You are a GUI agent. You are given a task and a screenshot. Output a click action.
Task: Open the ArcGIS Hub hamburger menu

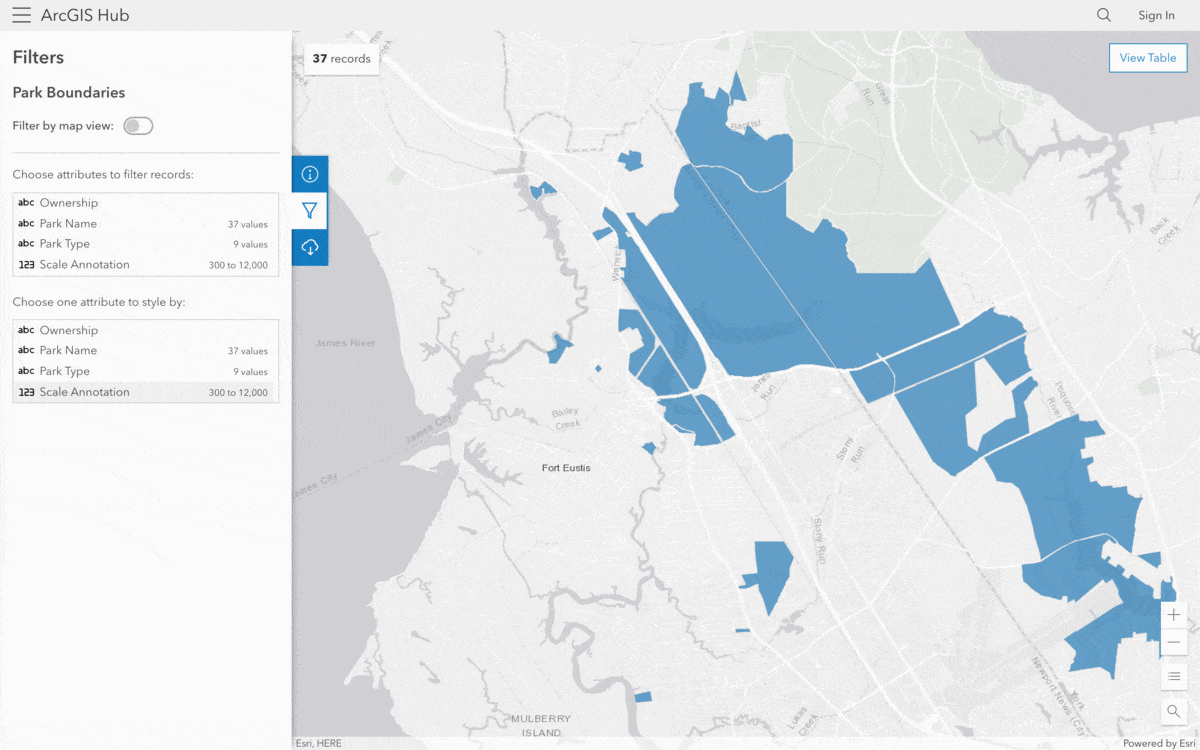(22, 15)
